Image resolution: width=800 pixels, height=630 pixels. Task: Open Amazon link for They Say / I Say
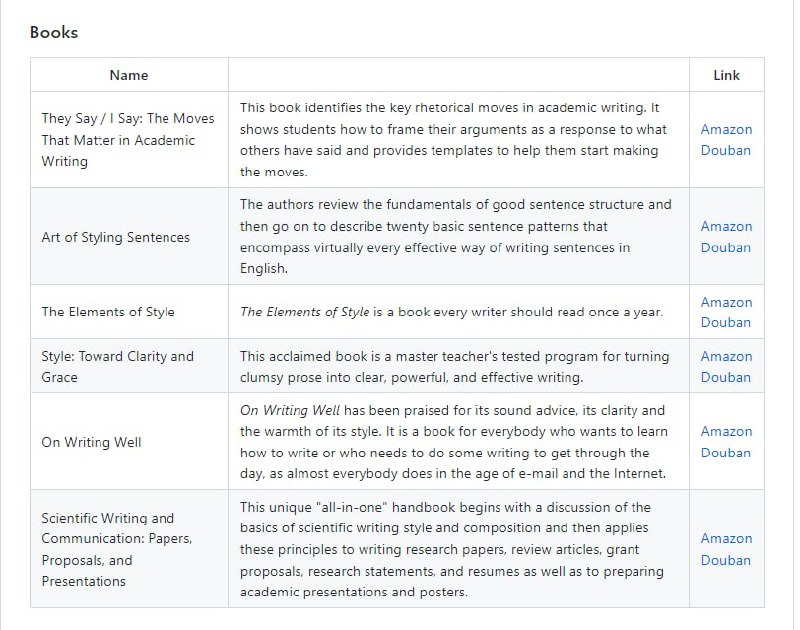point(726,129)
